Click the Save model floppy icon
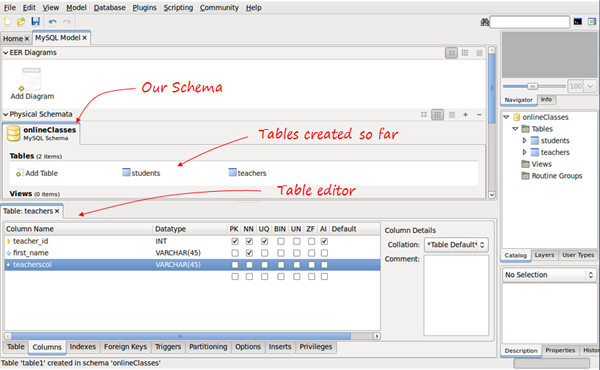Viewport: 600px width, 370px height. point(36,22)
